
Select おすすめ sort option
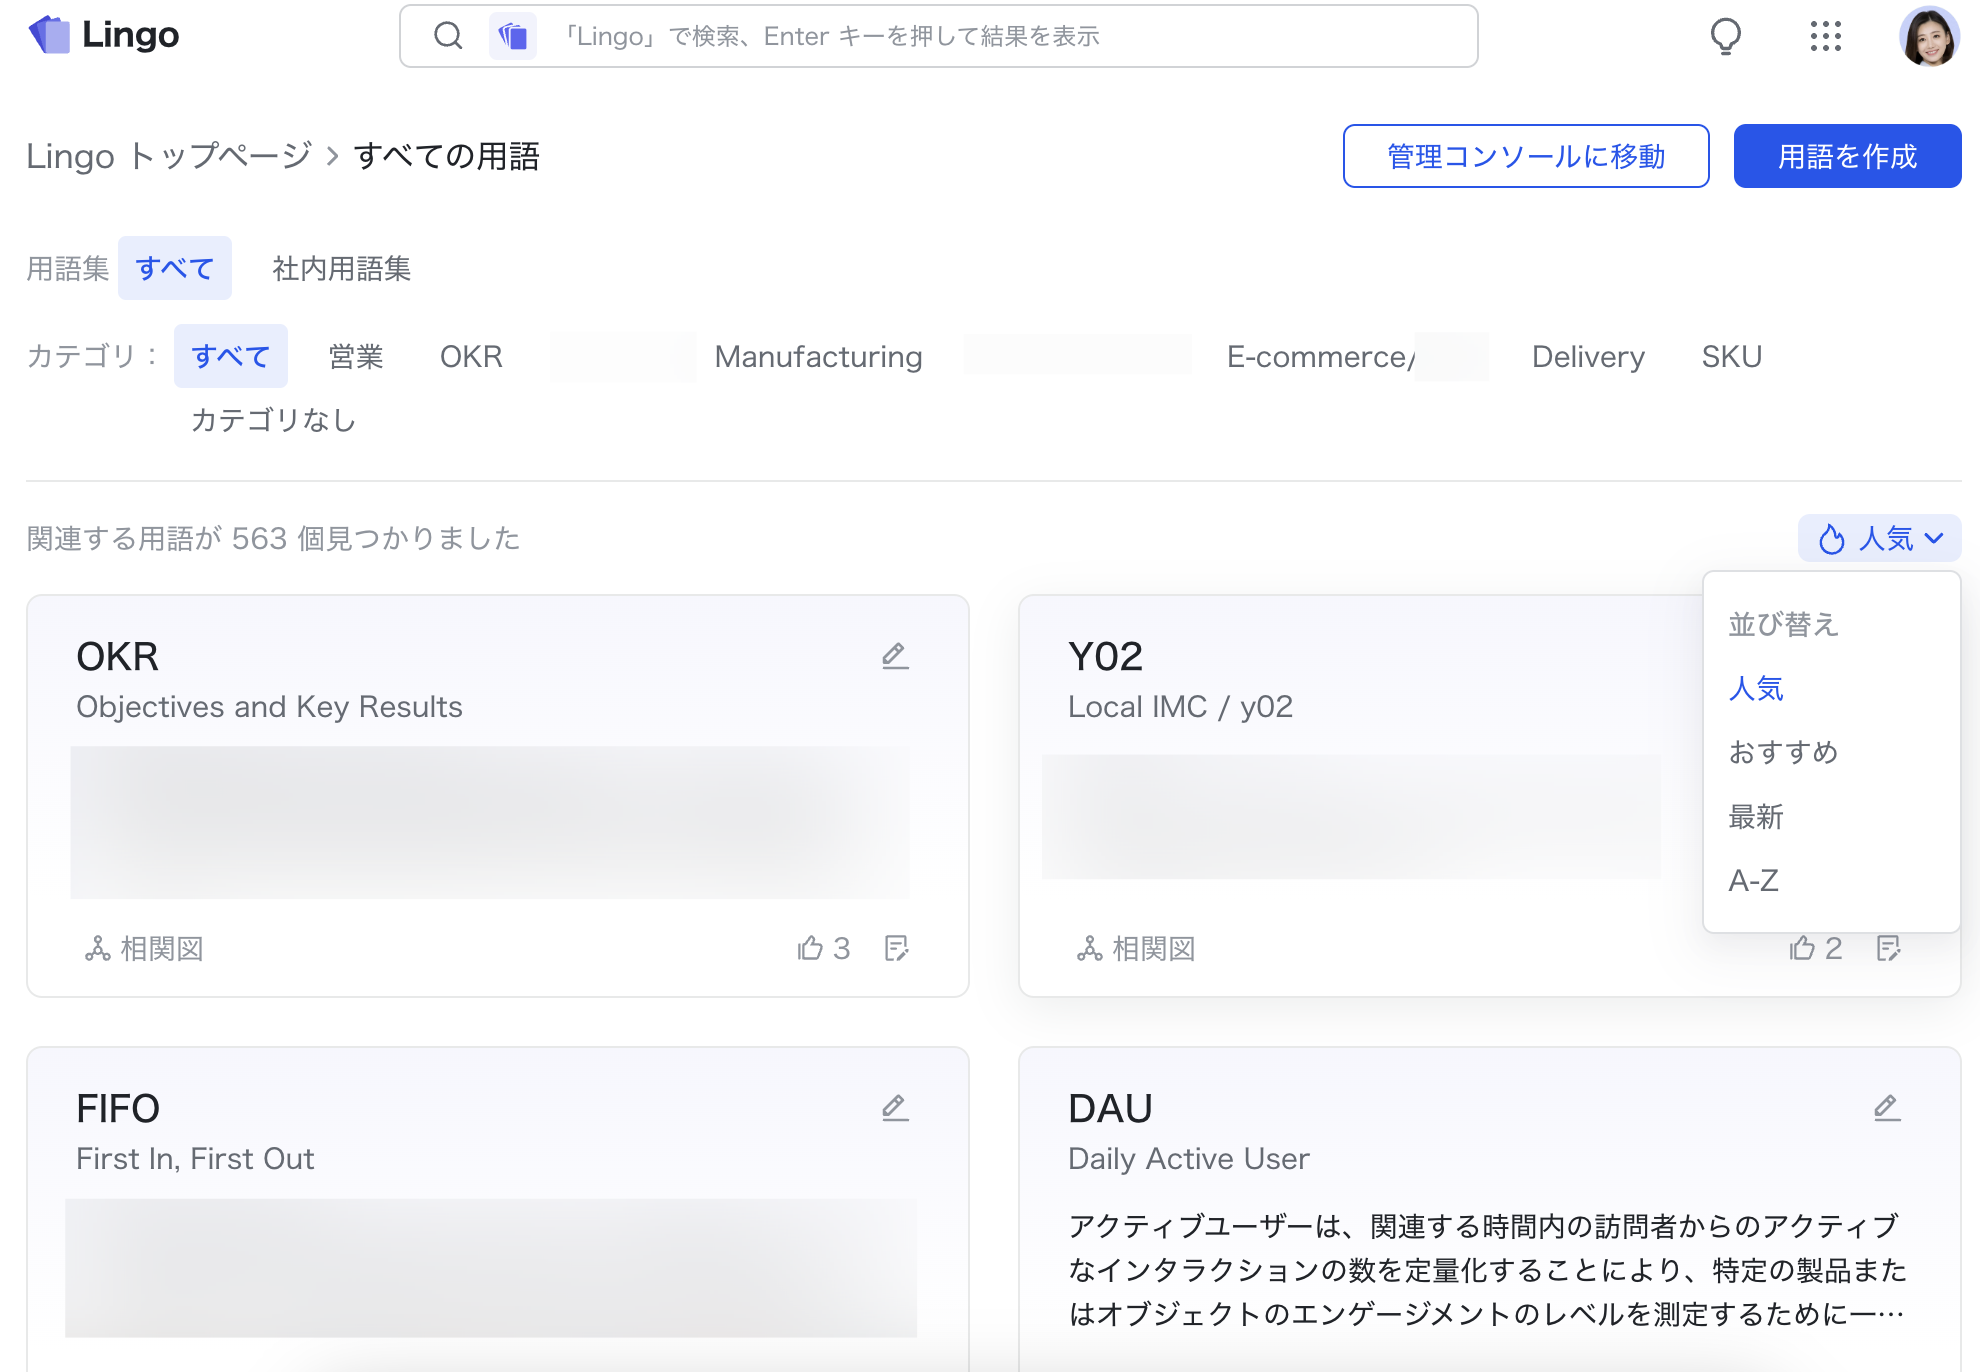[x=1783, y=752]
